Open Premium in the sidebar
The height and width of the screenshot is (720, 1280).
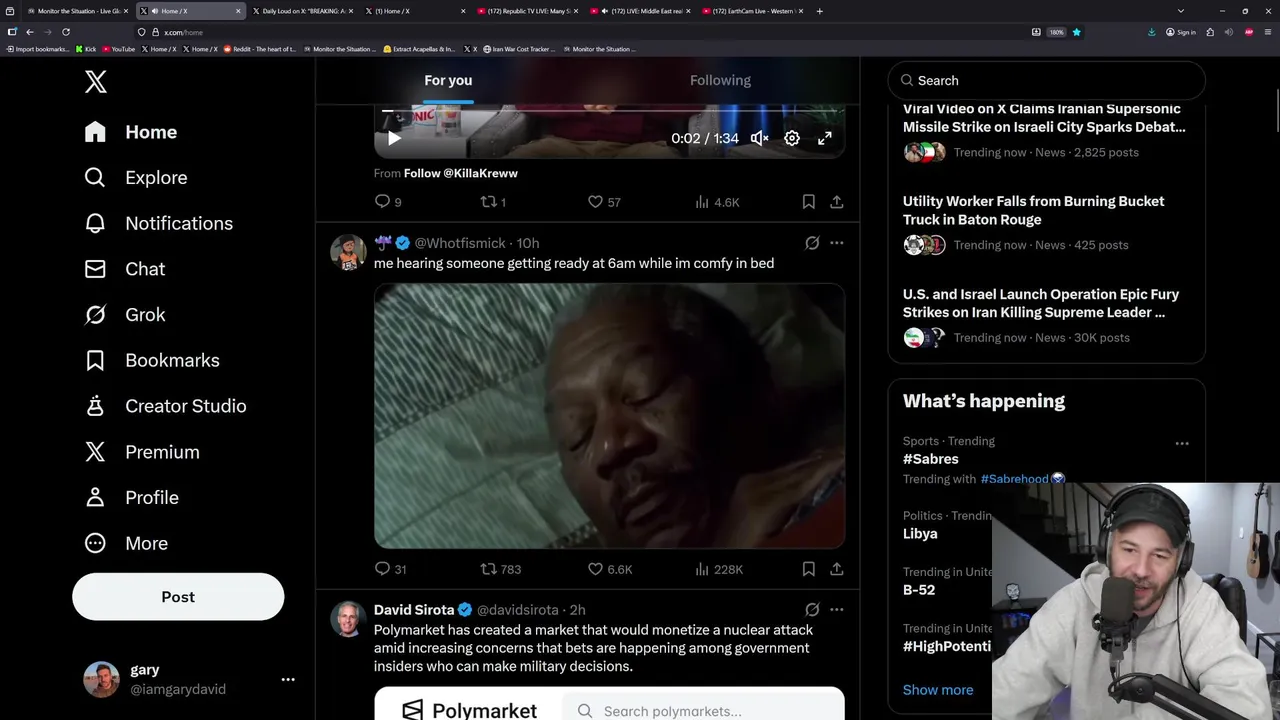coord(141,452)
